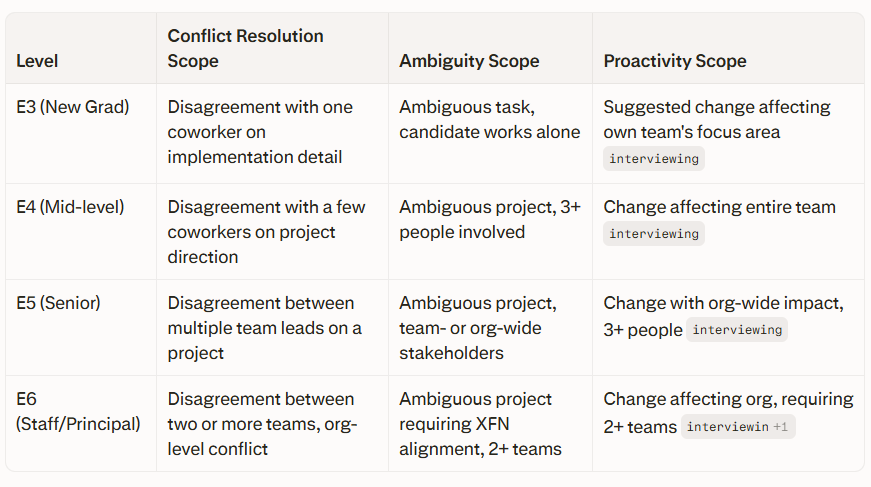The image size is (871, 487).
Task: Select the Level column header
Action: [37, 61]
